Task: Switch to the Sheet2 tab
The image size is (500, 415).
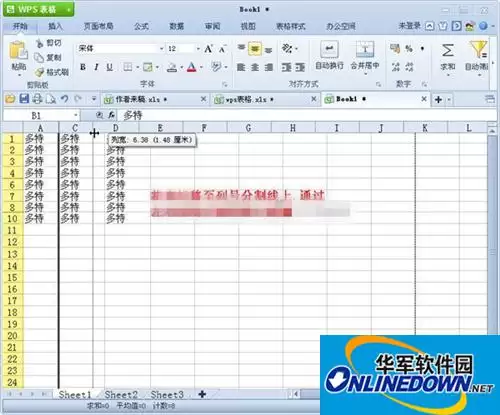Action: (x=121, y=395)
